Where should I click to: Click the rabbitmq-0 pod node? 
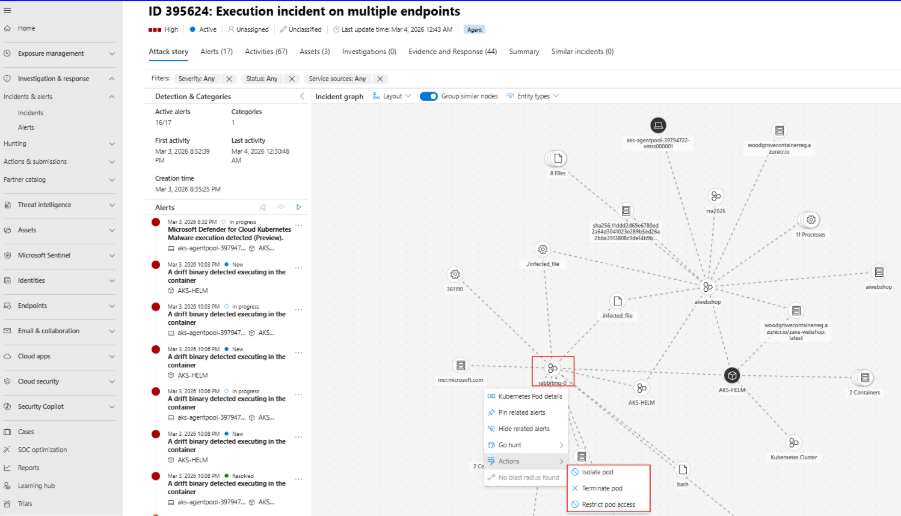552,368
